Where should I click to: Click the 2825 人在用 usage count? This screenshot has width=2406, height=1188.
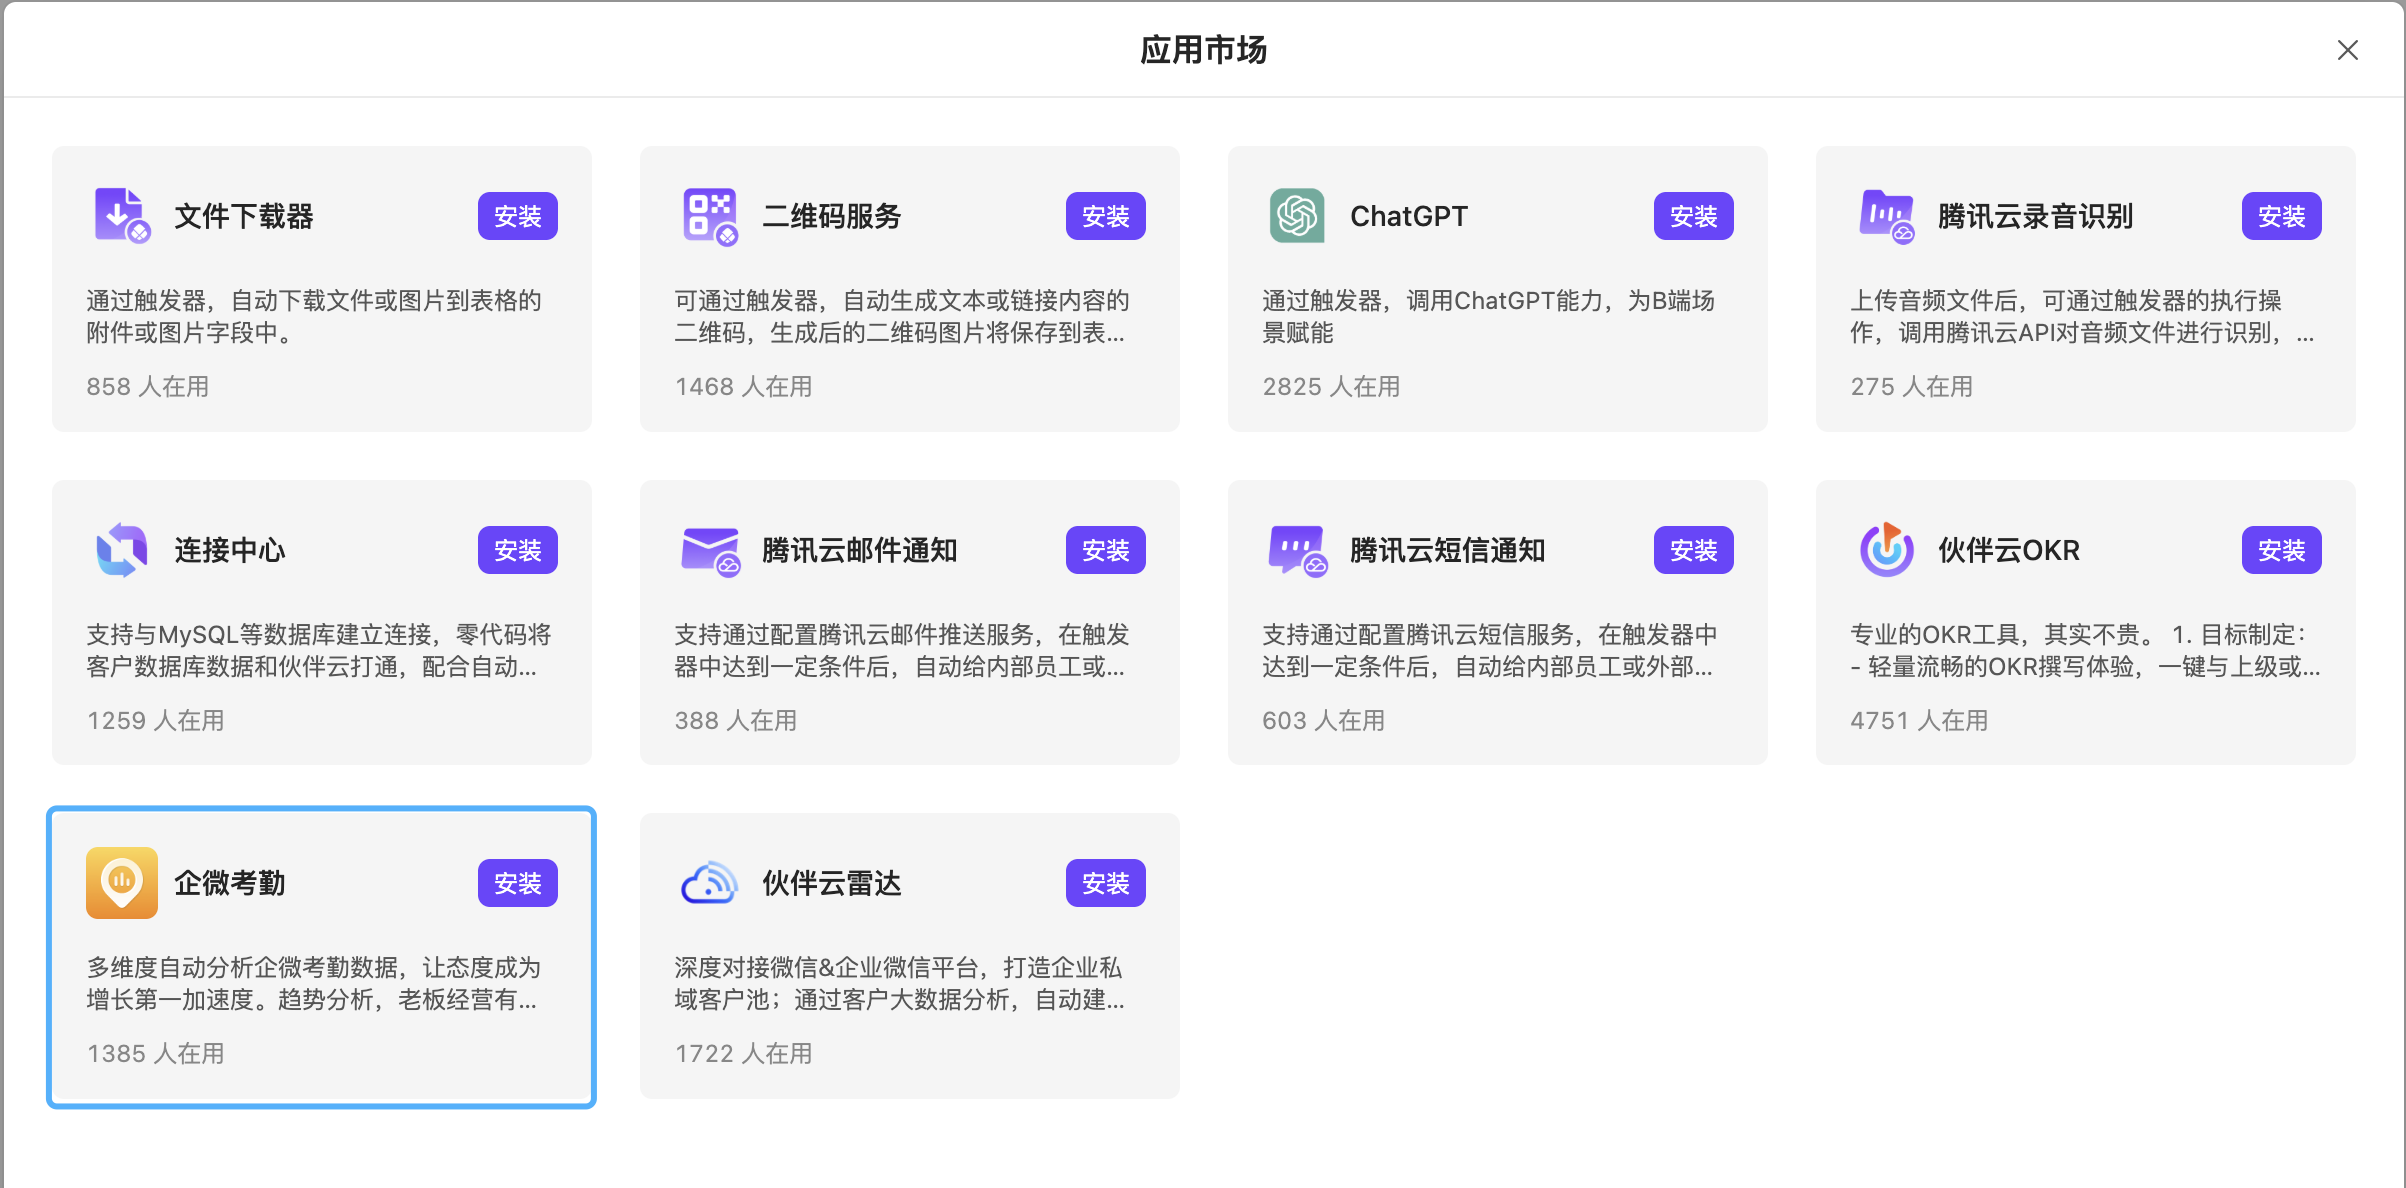click(1331, 387)
